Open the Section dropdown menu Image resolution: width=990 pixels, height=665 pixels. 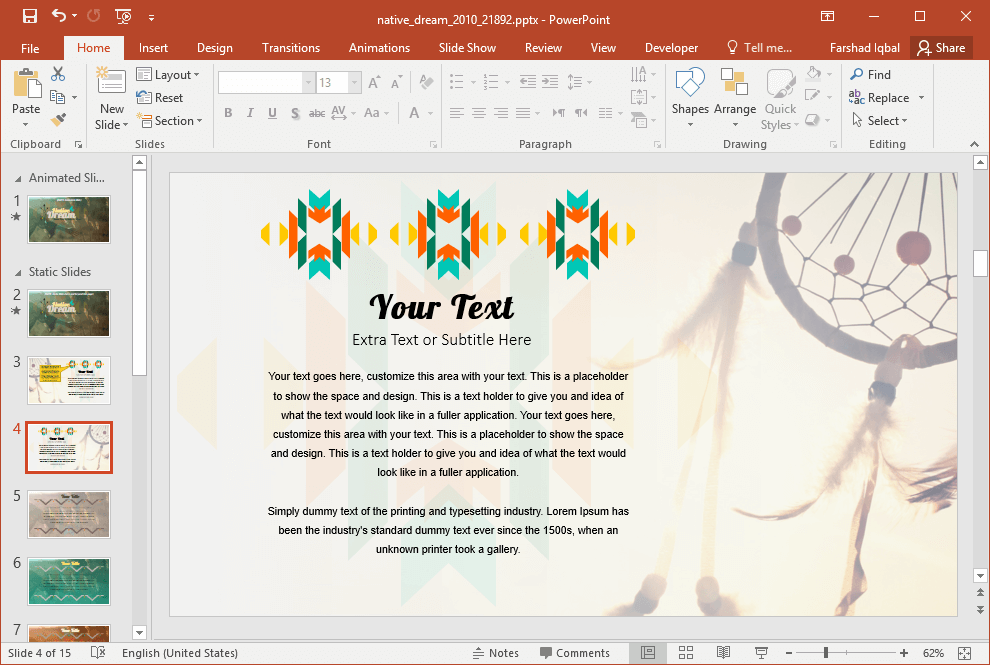[x=168, y=121]
